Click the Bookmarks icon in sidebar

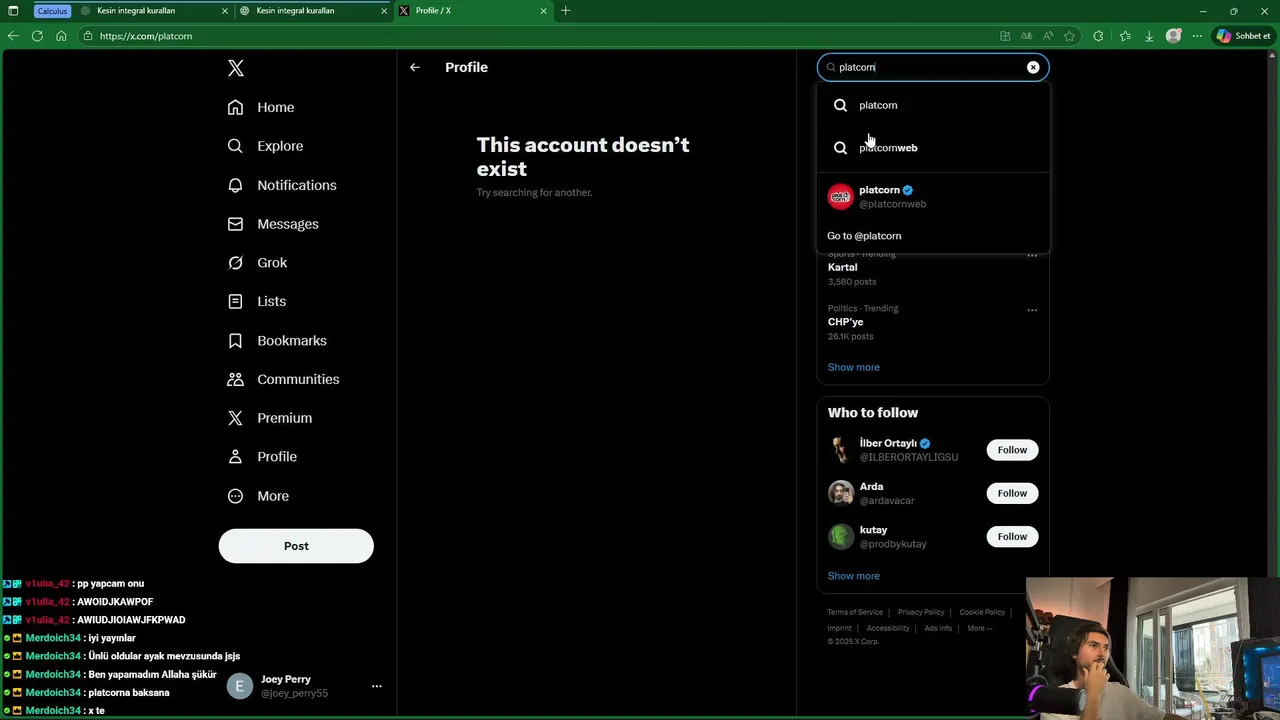pyautogui.click(x=235, y=341)
